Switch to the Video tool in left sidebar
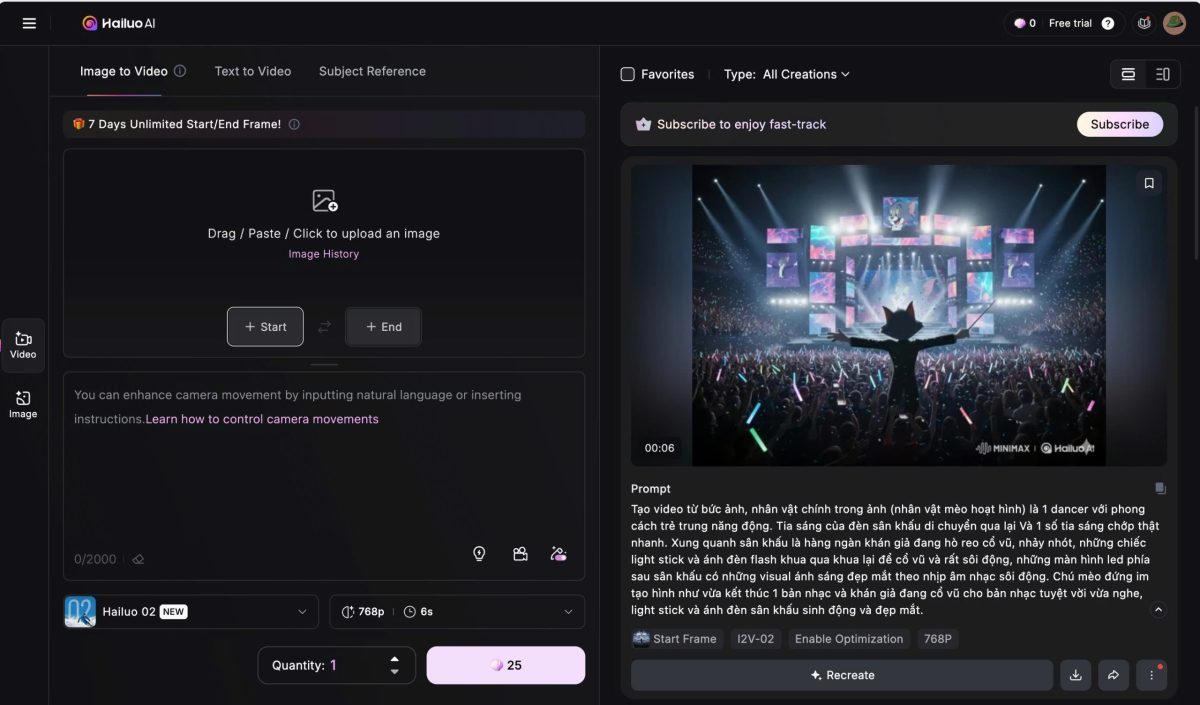This screenshot has height=705, width=1200. [x=22, y=345]
